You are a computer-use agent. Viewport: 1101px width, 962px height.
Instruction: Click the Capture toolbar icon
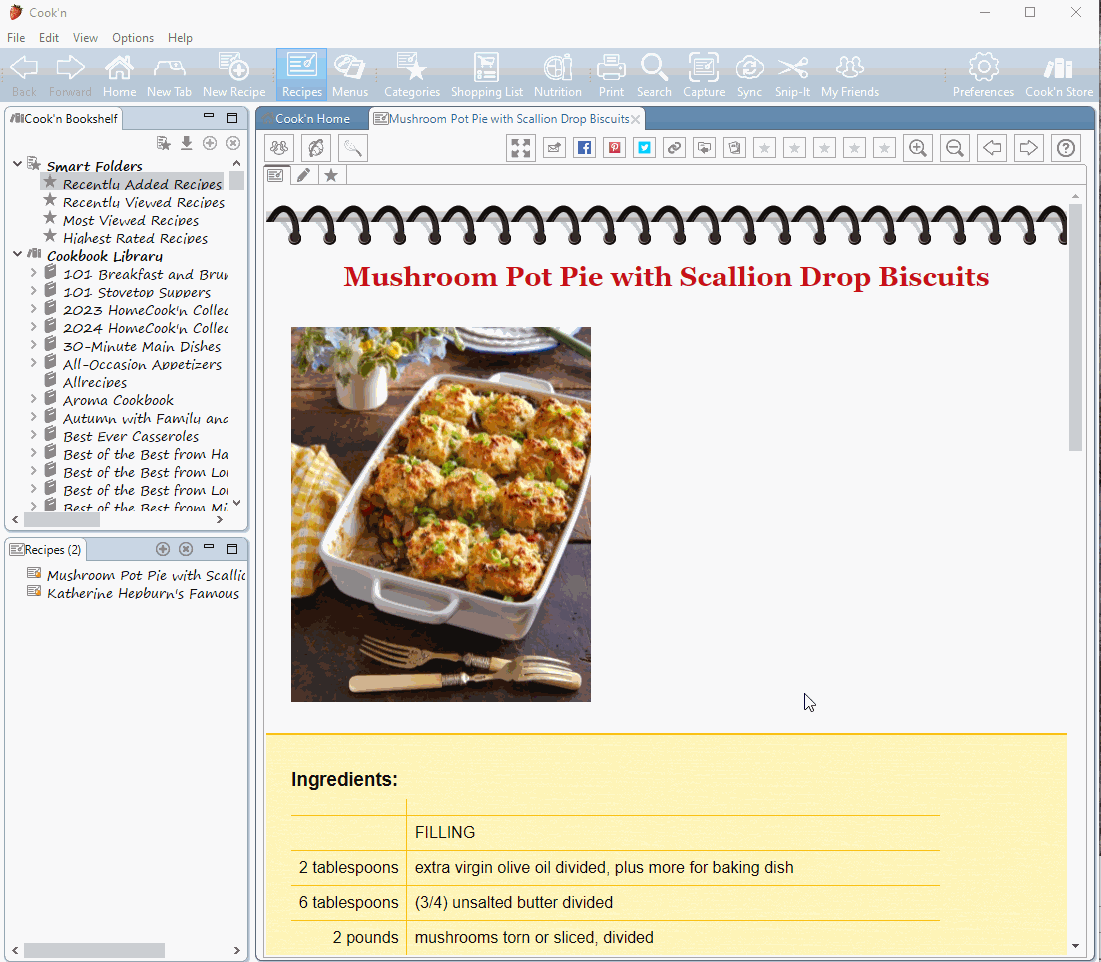tap(704, 76)
